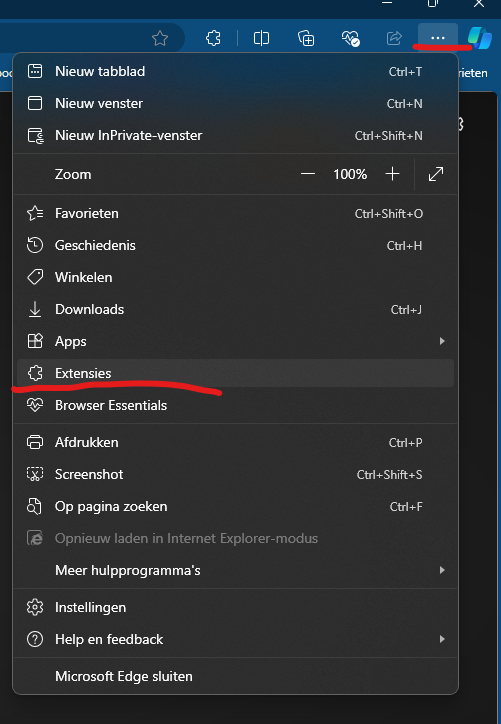The image size is (501, 724).
Task: Enter full screen via zoom expand icon
Action: [x=436, y=174]
